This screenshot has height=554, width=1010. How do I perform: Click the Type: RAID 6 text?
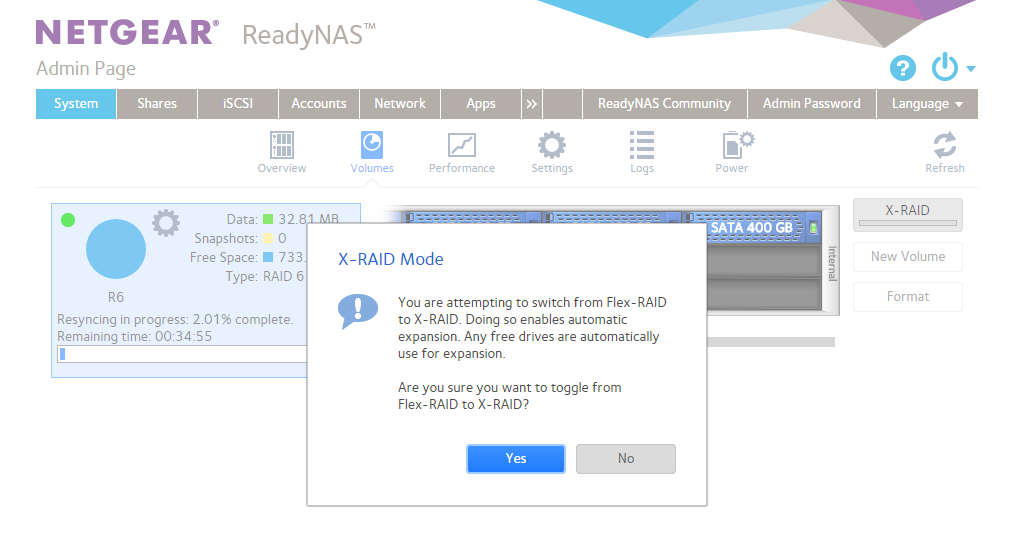click(x=265, y=276)
